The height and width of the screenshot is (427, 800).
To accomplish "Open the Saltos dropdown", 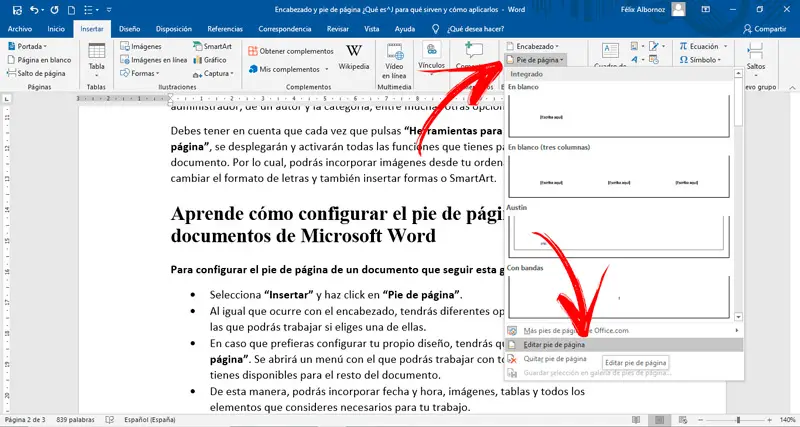I will [756, 60].
